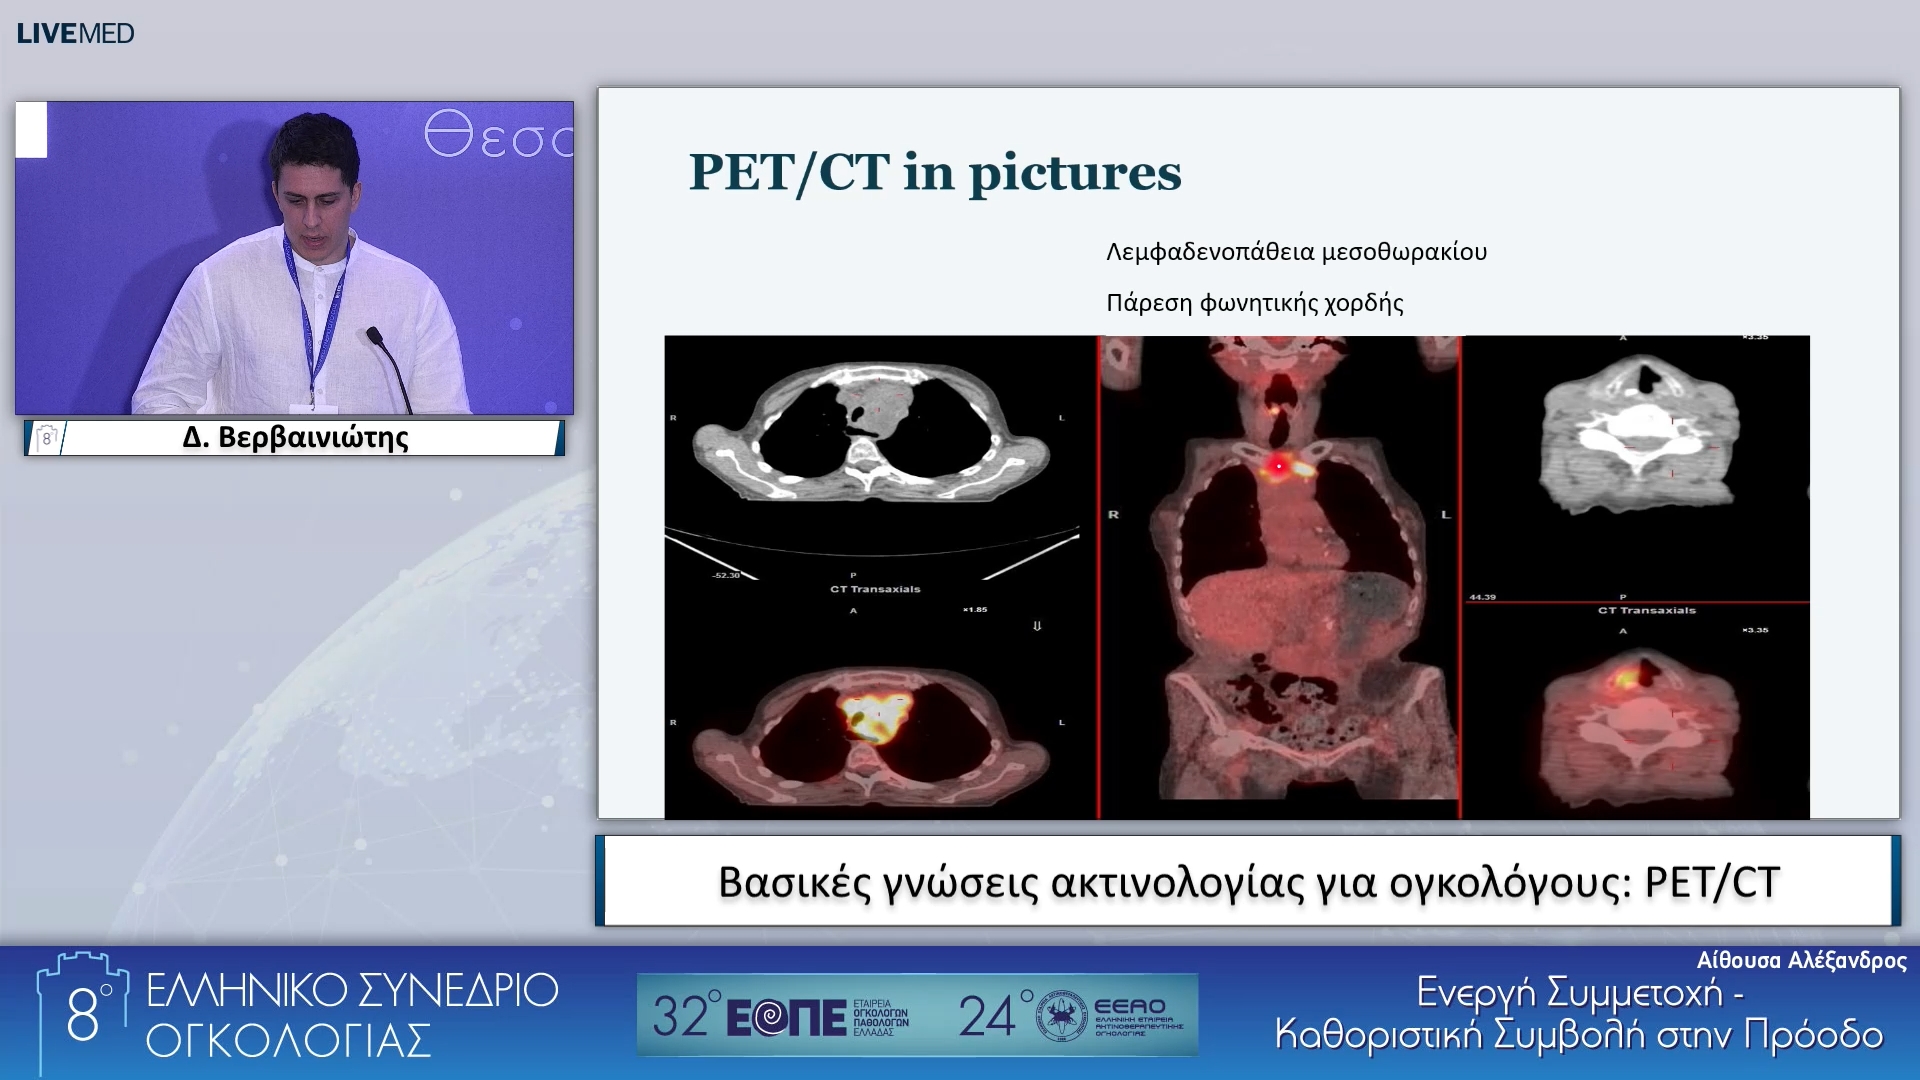The height and width of the screenshot is (1080, 1920).
Task: Click the bottom-right fused neck PET image
Action: point(1640,727)
